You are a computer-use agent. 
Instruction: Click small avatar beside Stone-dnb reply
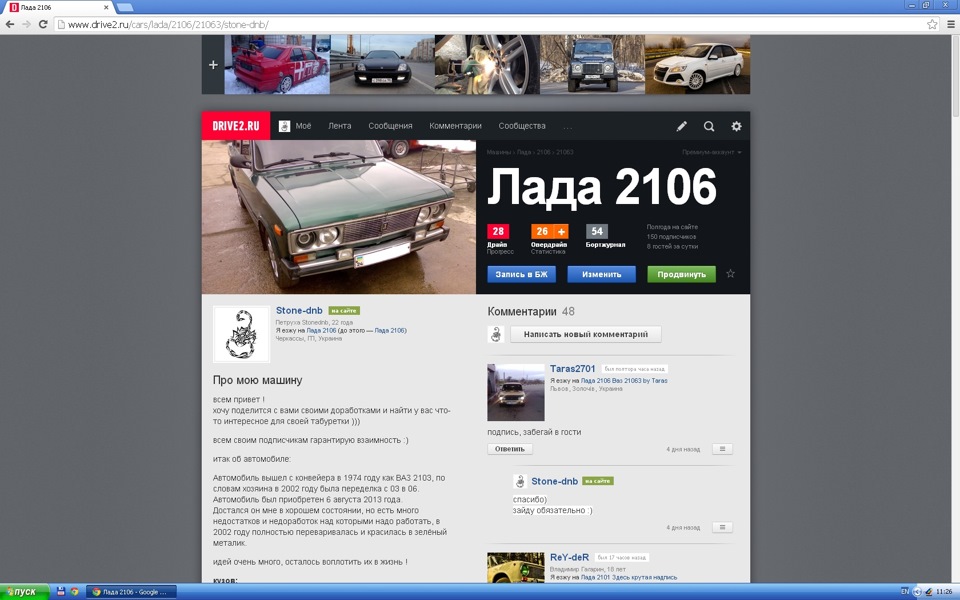click(520, 481)
